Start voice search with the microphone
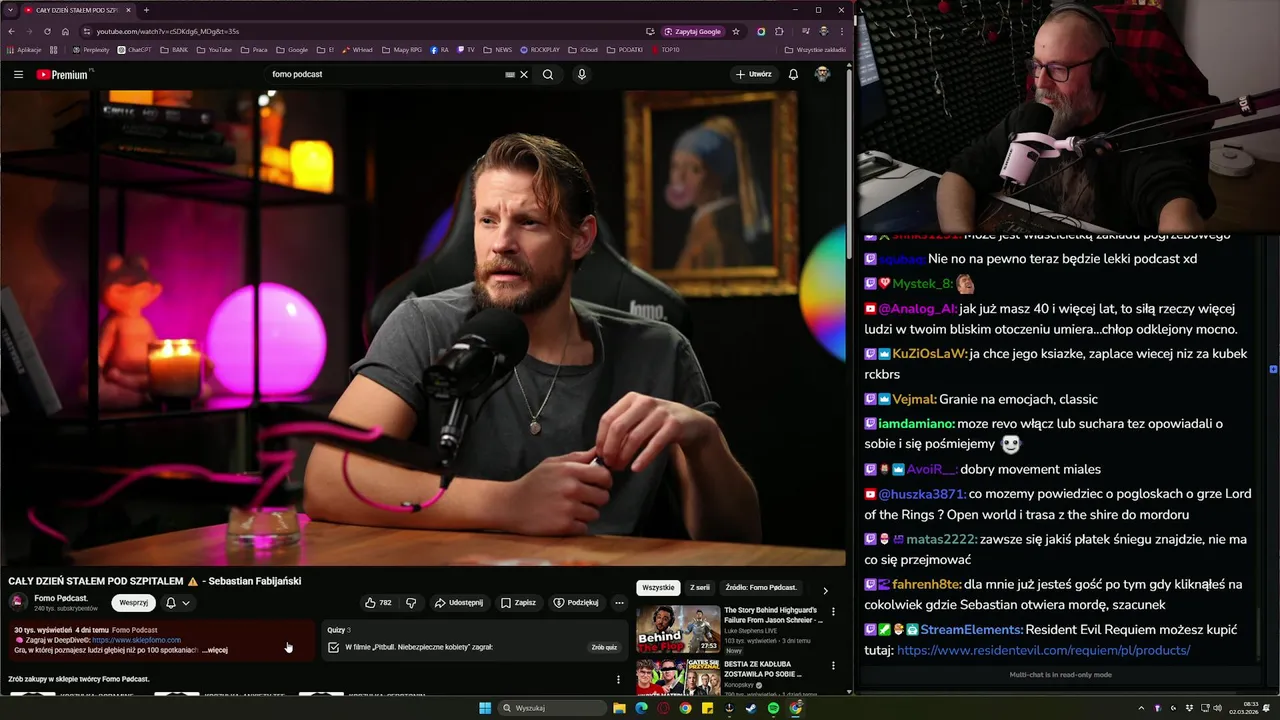The image size is (1280, 720). click(581, 74)
